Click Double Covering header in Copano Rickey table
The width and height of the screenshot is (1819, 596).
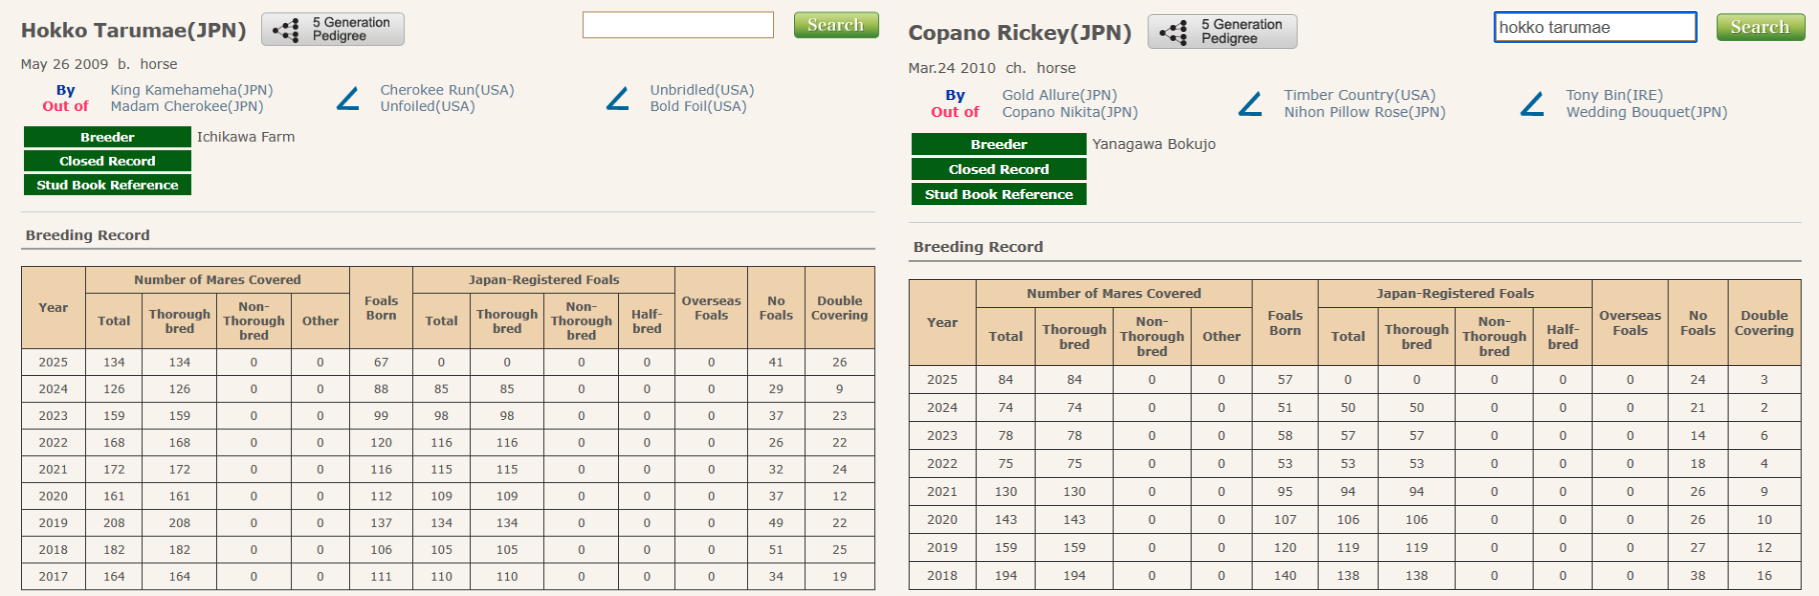pyautogui.click(x=1764, y=323)
